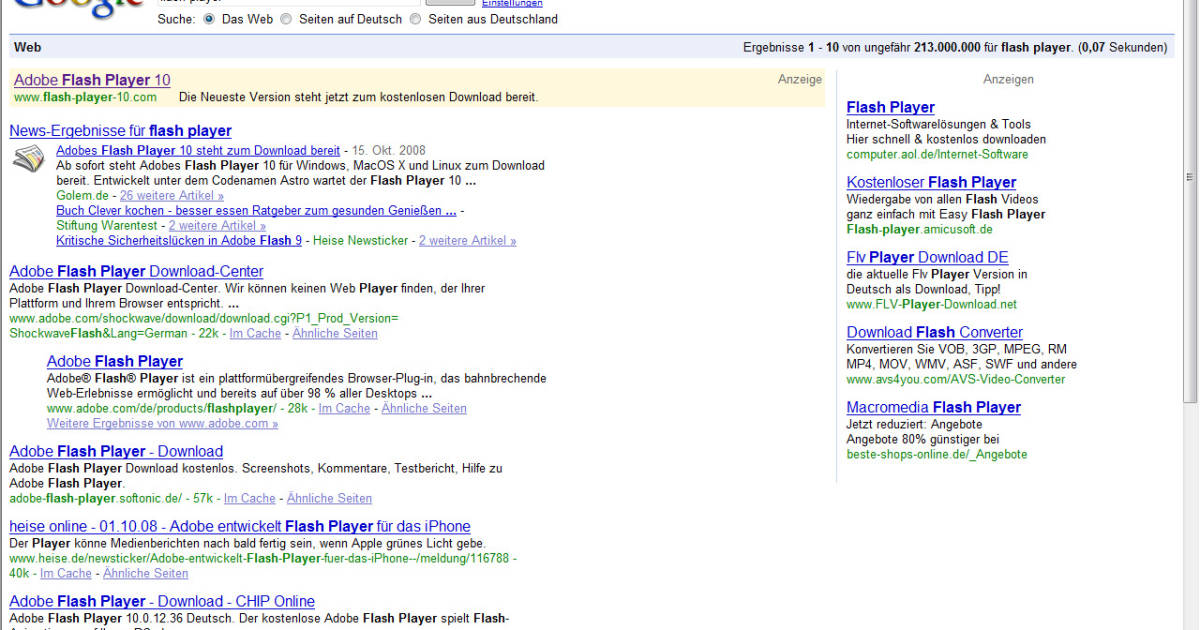1200x630 pixels.
Task: Open the 'Download Flash Converter' ad
Action: click(934, 332)
